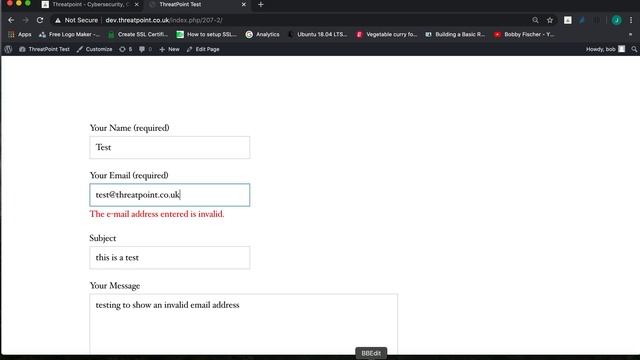This screenshot has height=360, width=640.
Task: Open the address bar zoom magnifier icon
Action: 535,20
